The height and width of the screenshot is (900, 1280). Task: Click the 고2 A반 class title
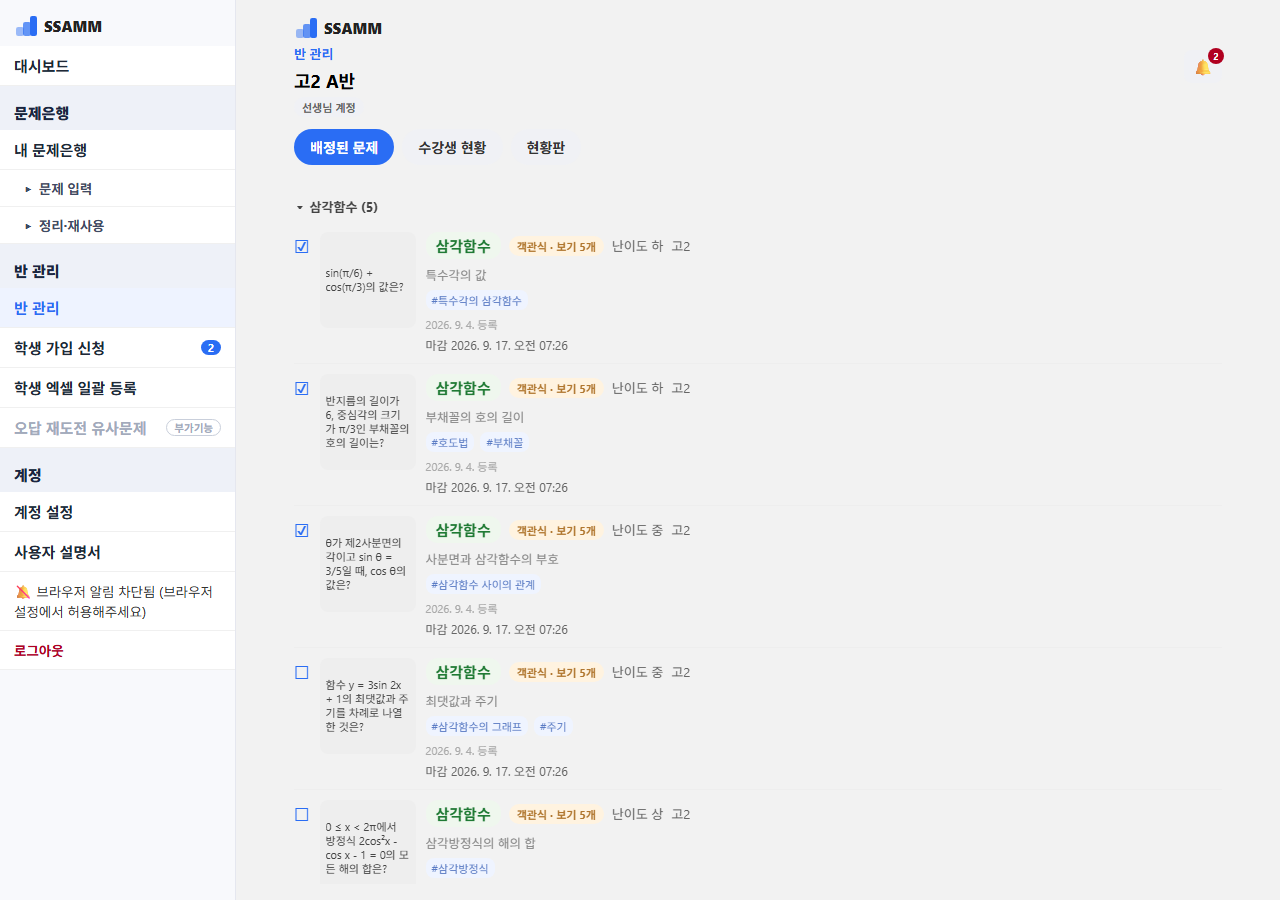[324, 81]
